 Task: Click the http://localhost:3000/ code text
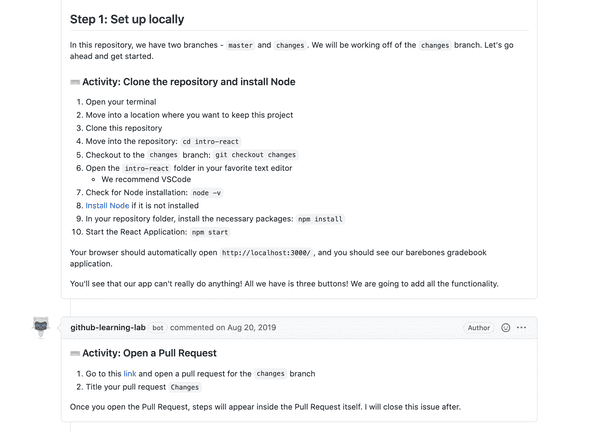coord(266,253)
